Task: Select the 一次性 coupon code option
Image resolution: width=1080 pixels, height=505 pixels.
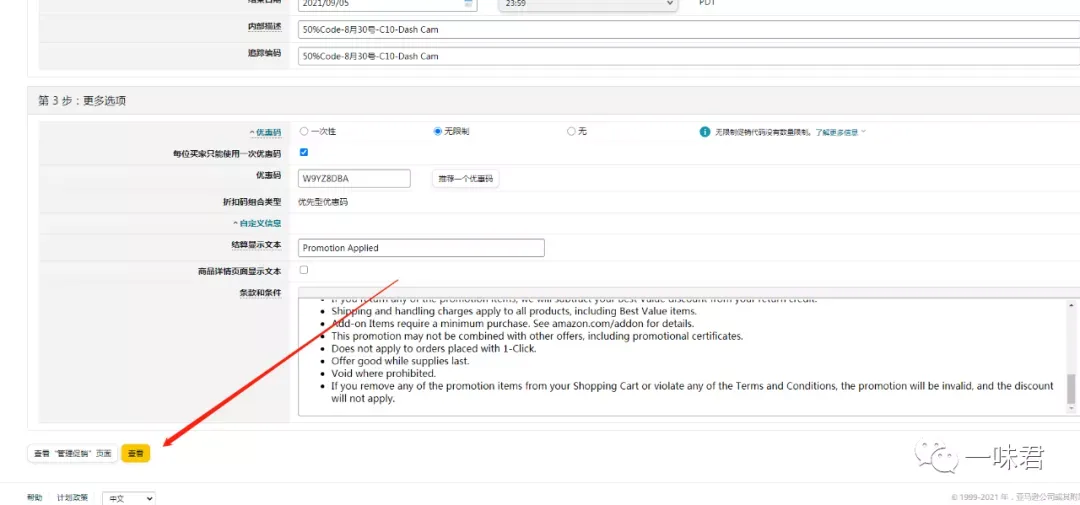Action: pos(304,131)
